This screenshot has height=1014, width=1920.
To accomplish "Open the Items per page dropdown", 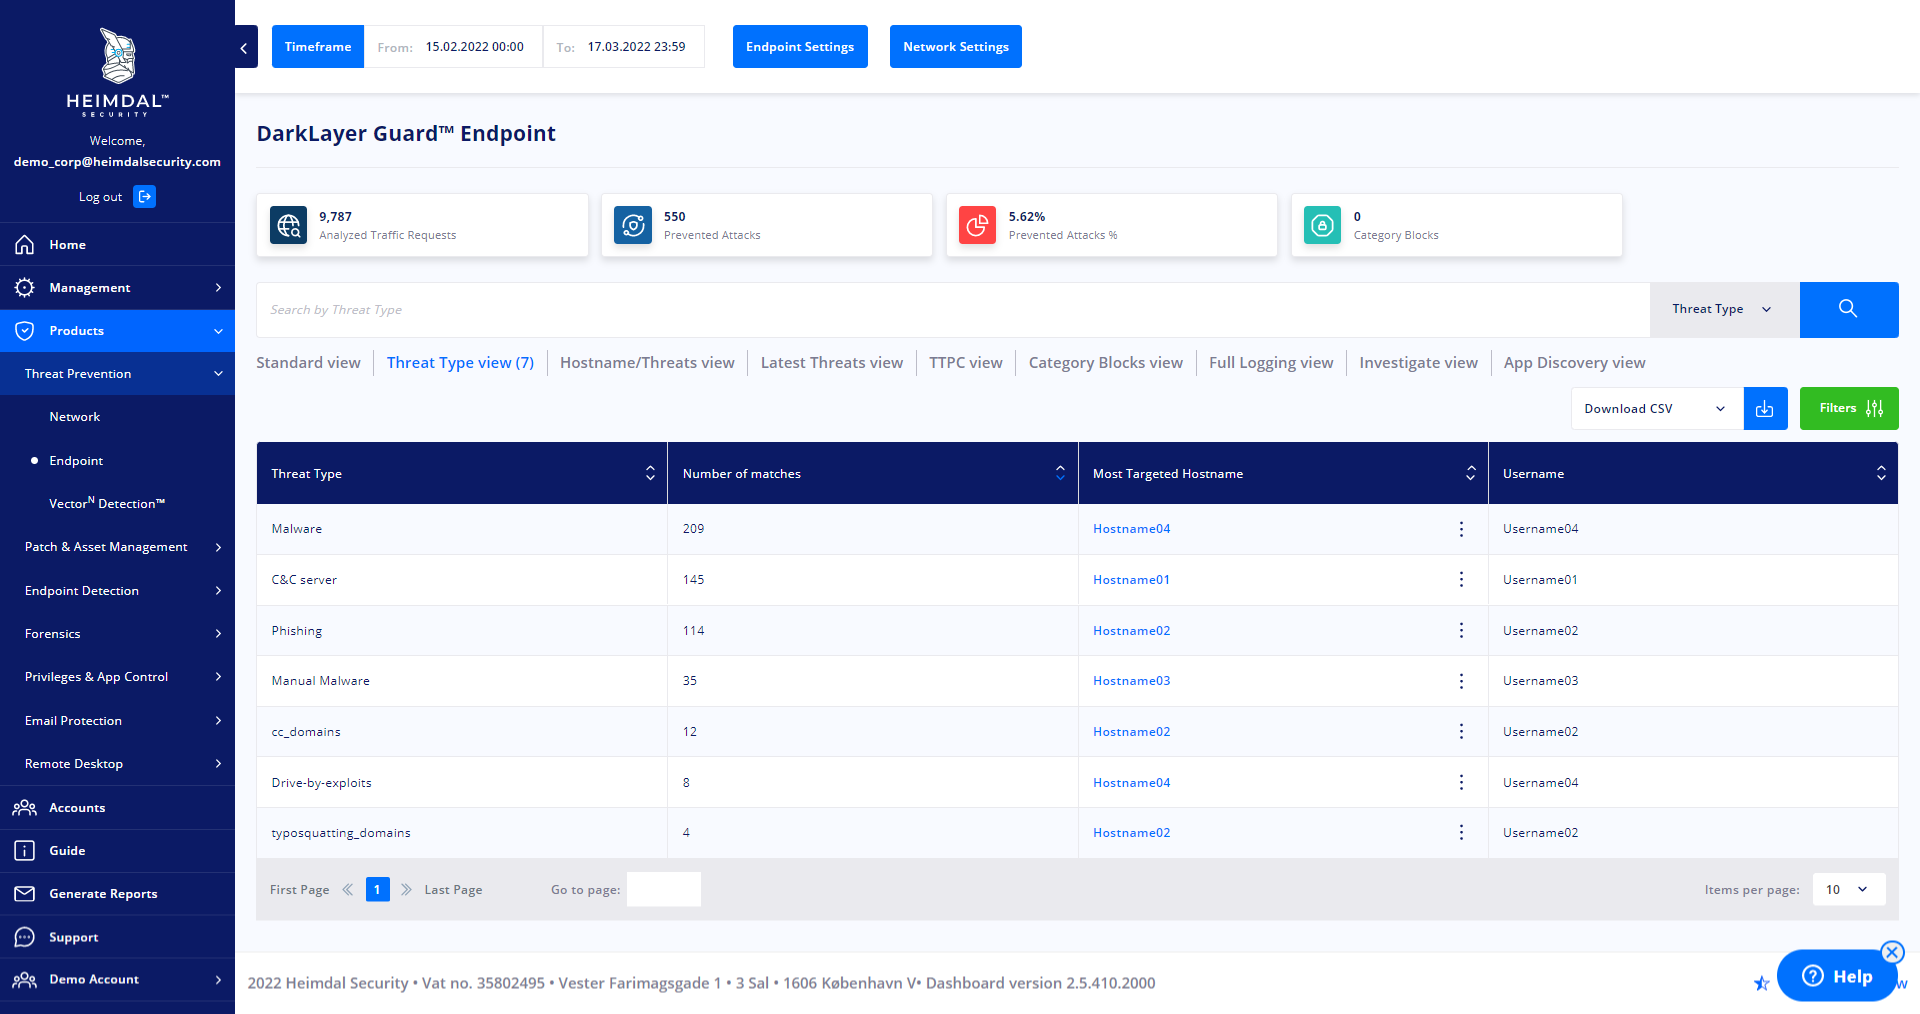I will [x=1847, y=889].
